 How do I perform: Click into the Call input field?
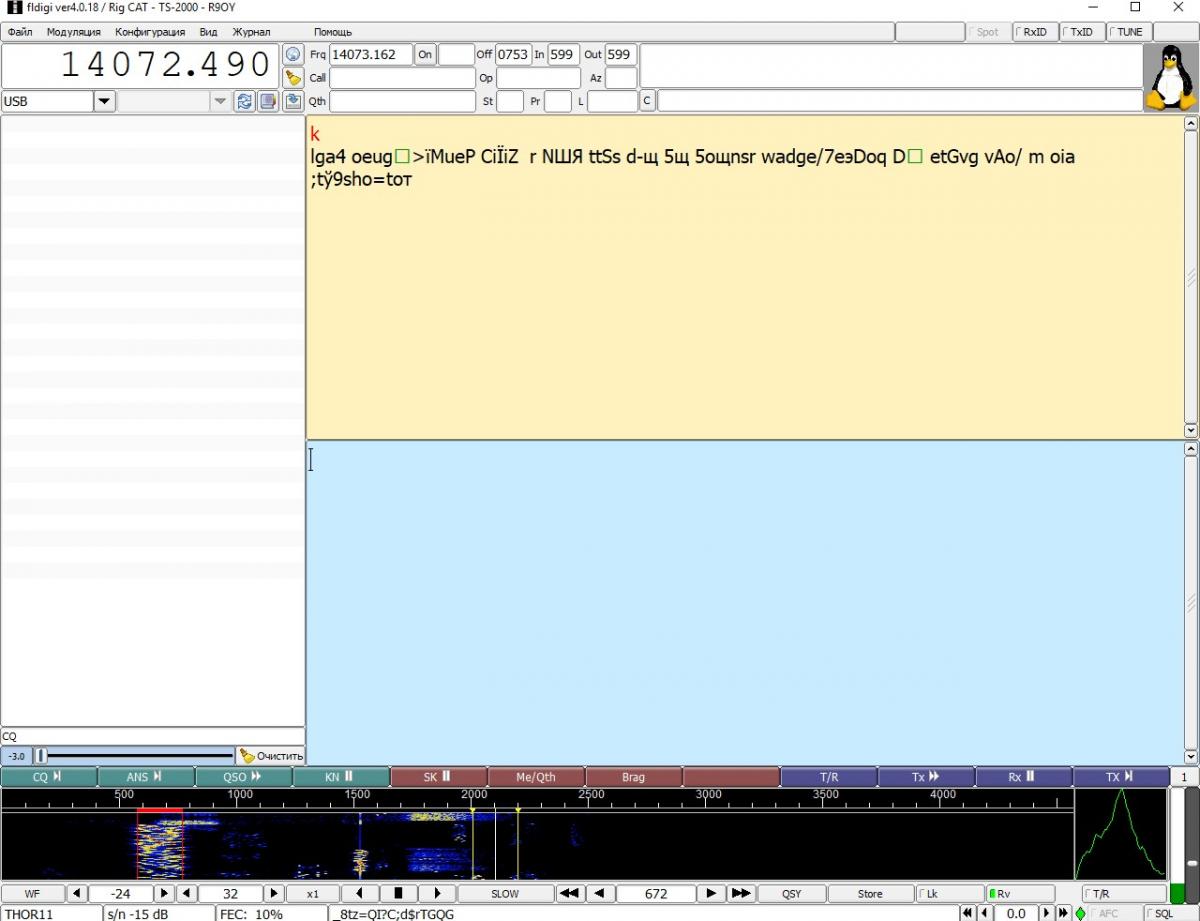402,78
